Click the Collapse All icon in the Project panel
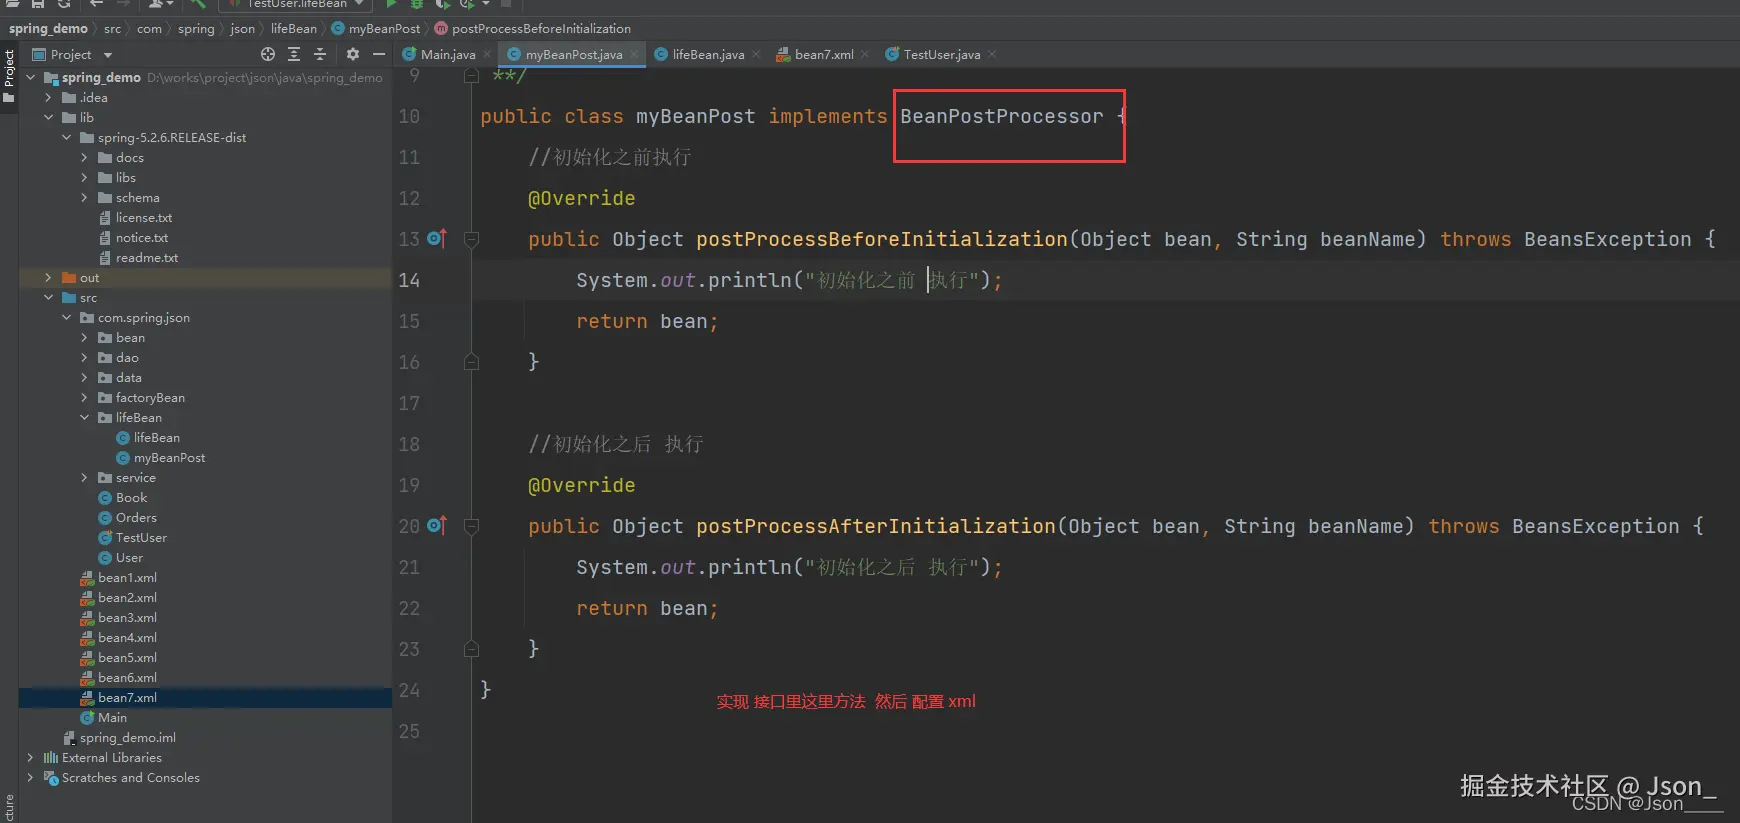 click(320, 54)
